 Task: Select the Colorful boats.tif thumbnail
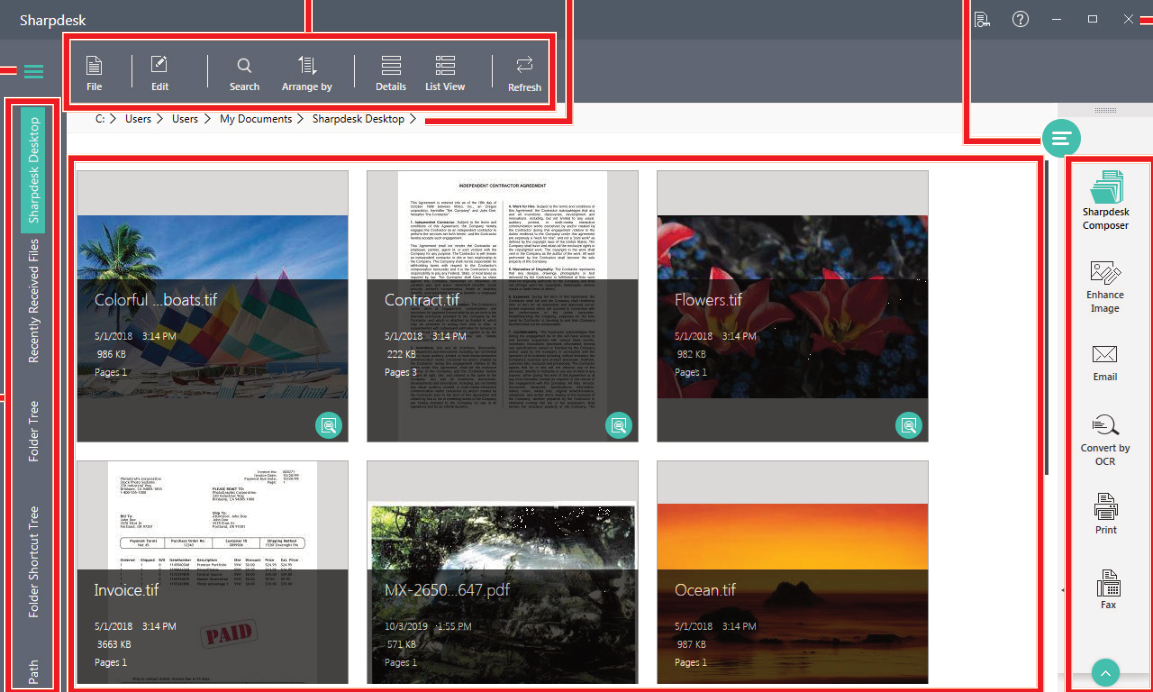point(213,306)
